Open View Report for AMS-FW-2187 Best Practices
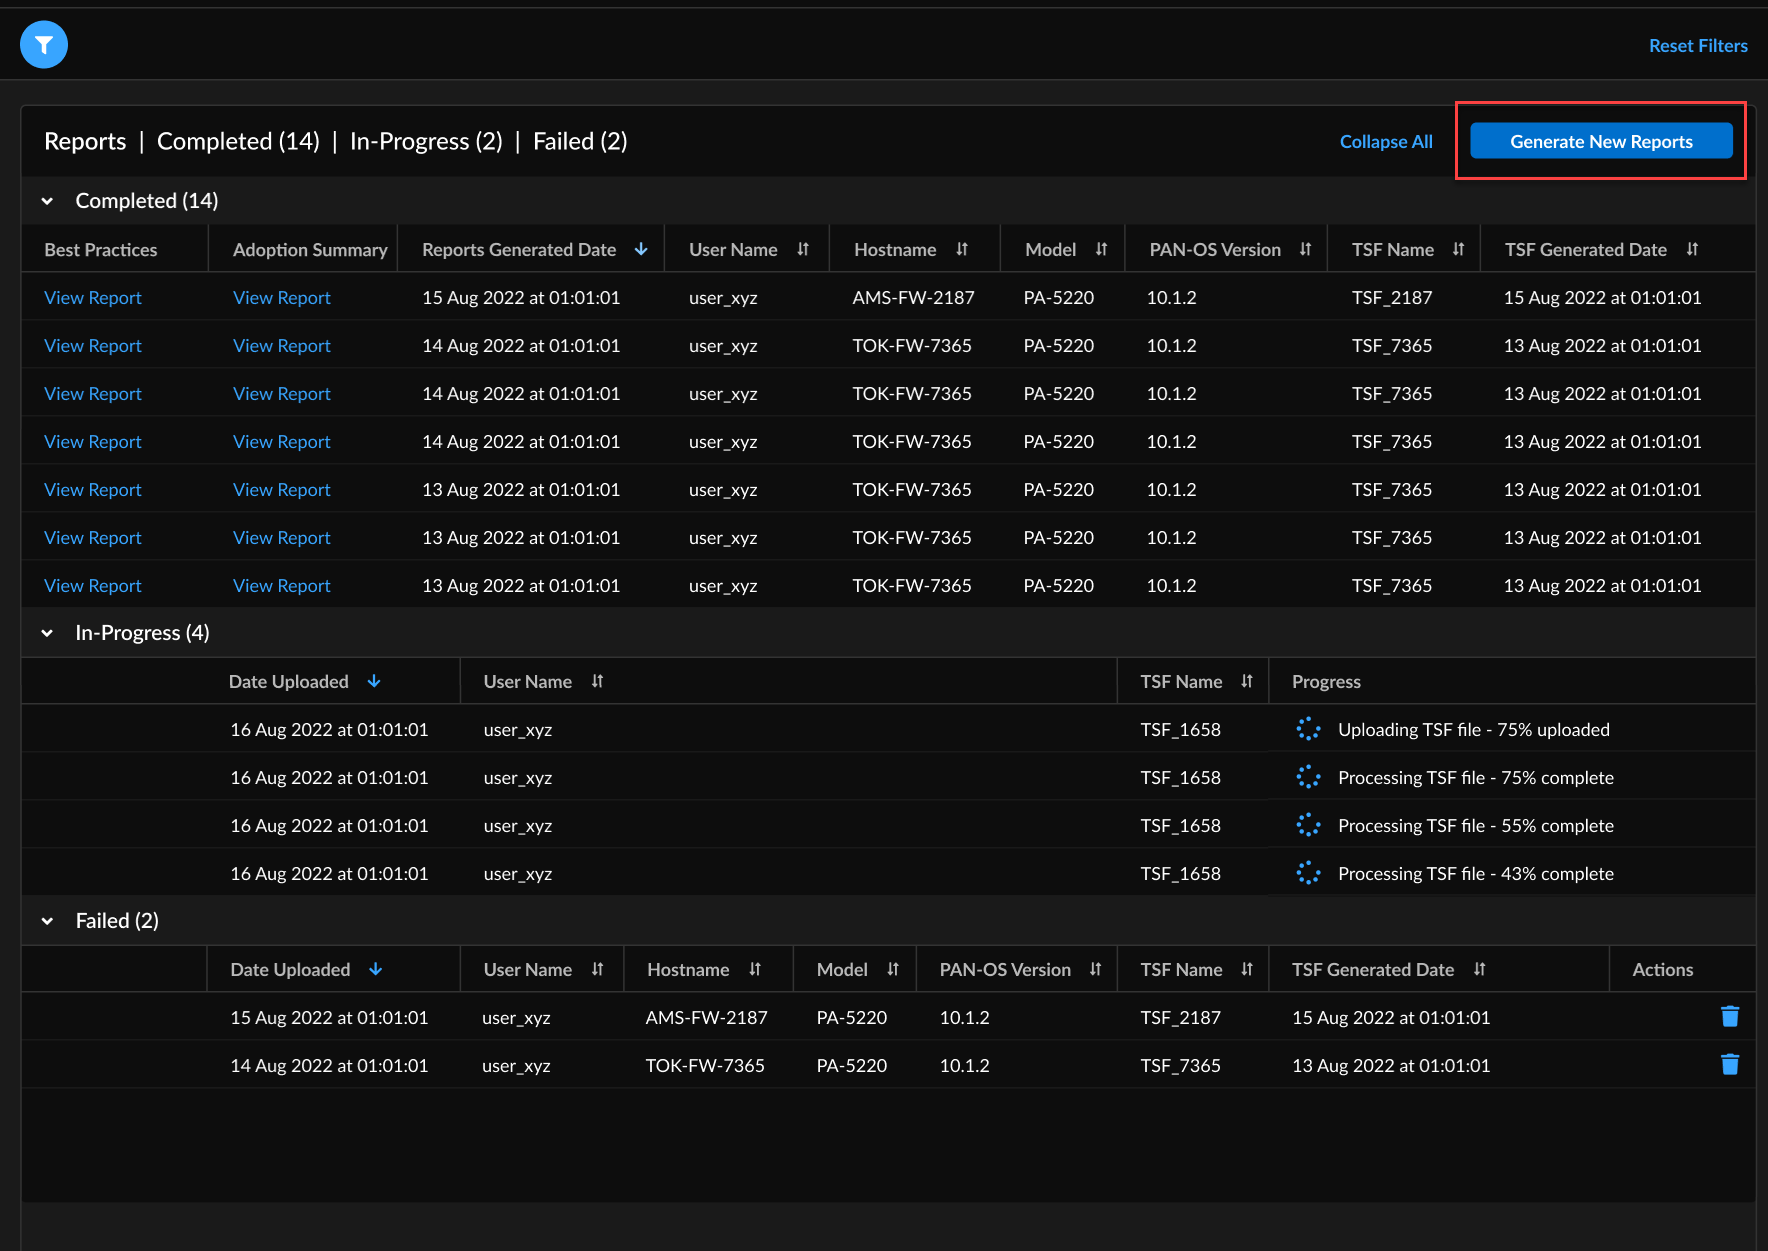 (x=92, y=297)
